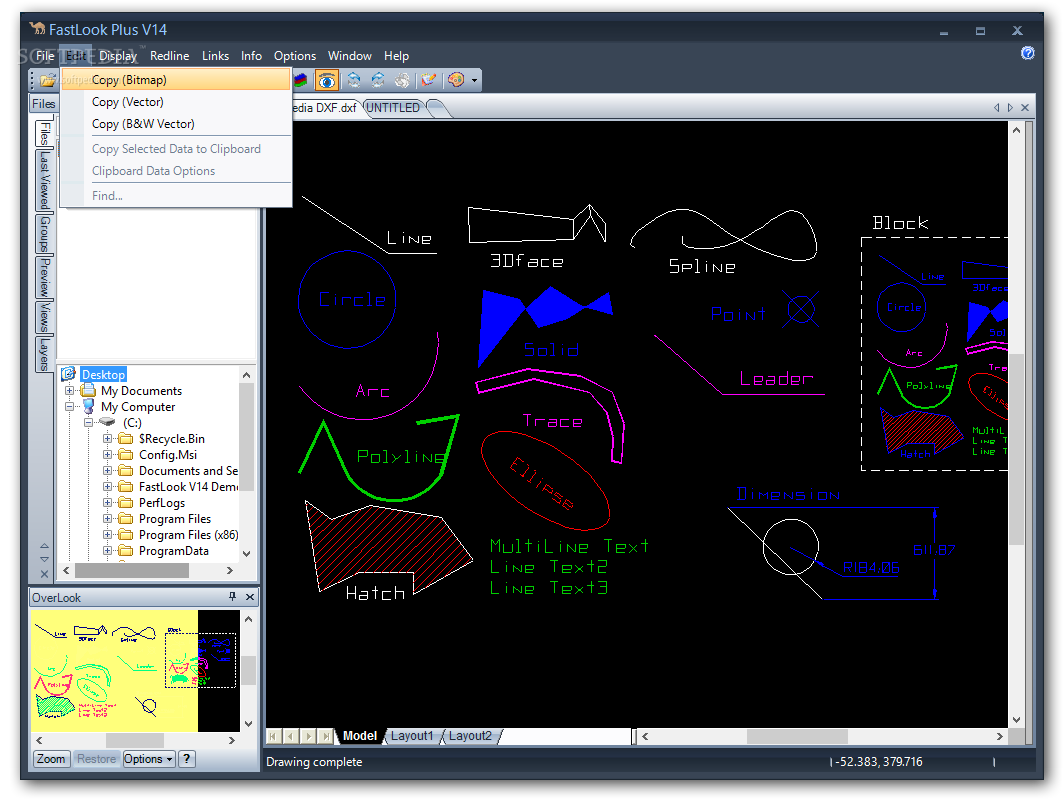Open the Preview side tab
1064x800 pixels.
pos(44,277)
